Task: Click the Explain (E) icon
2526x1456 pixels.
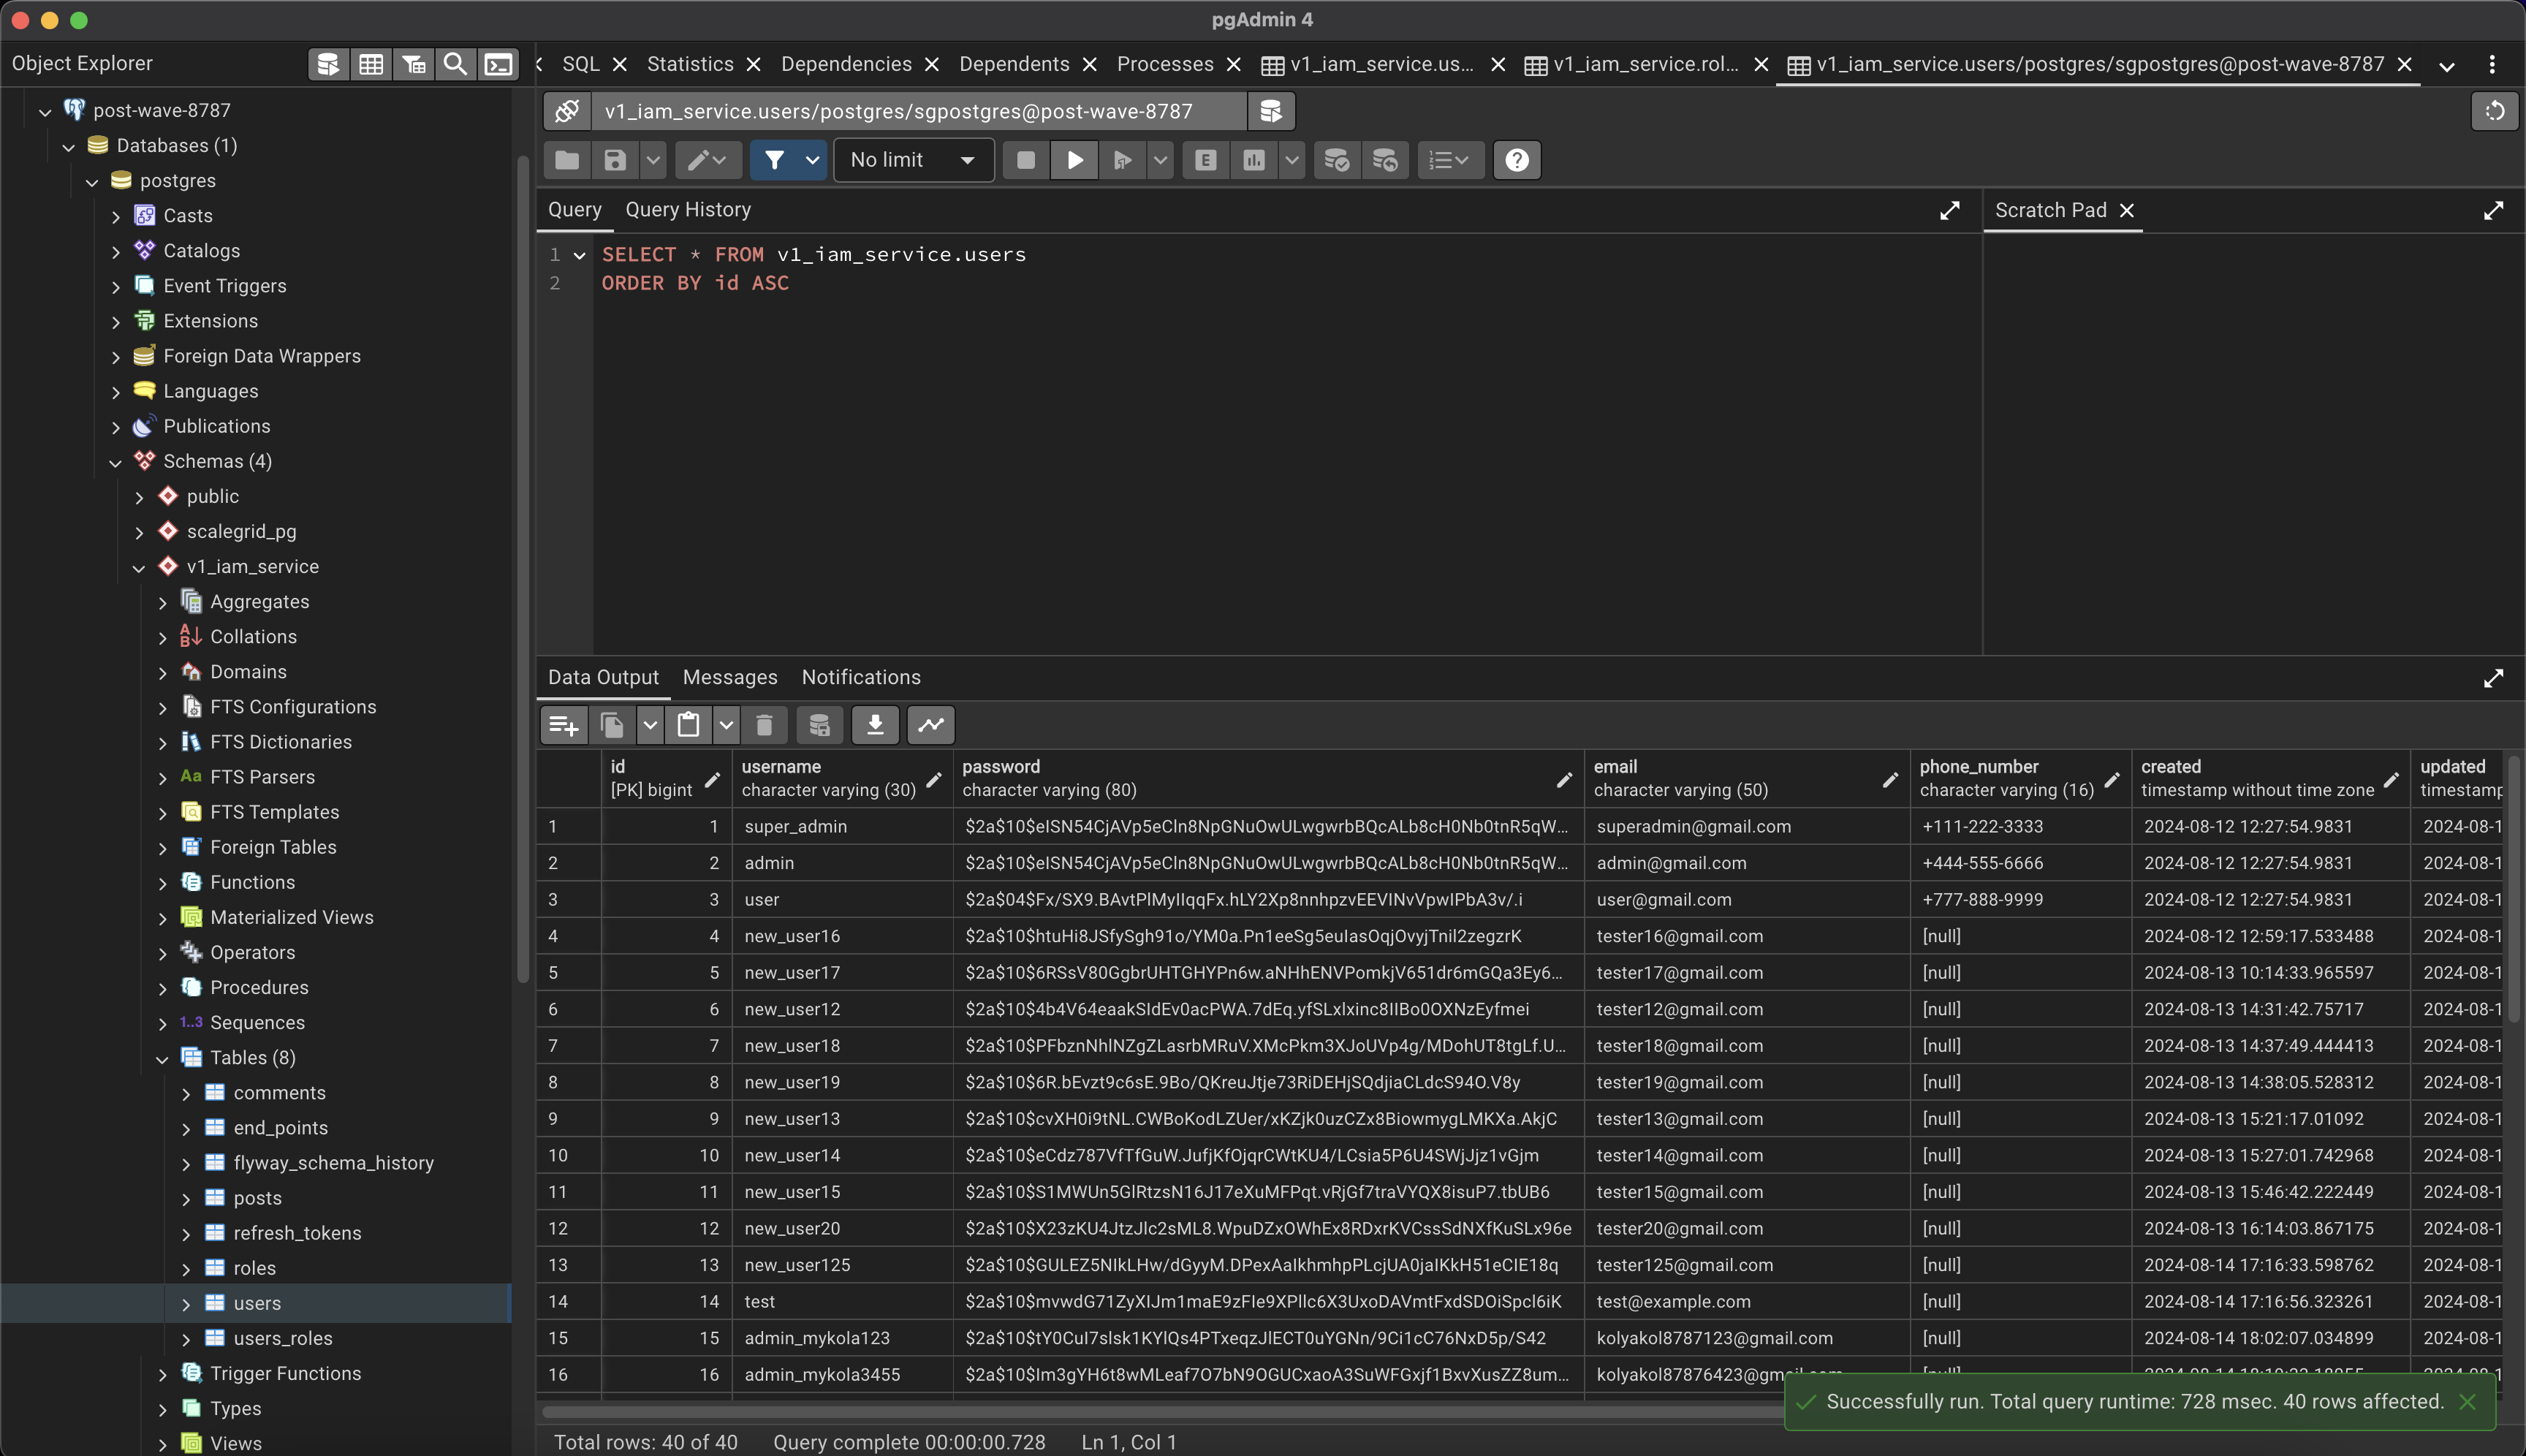Action: coord(1205,160)
